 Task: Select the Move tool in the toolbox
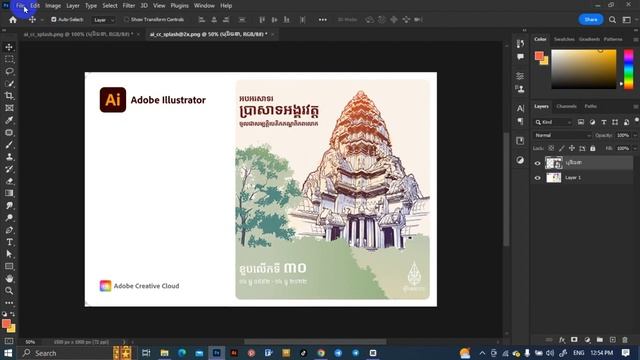click(9, 47)
